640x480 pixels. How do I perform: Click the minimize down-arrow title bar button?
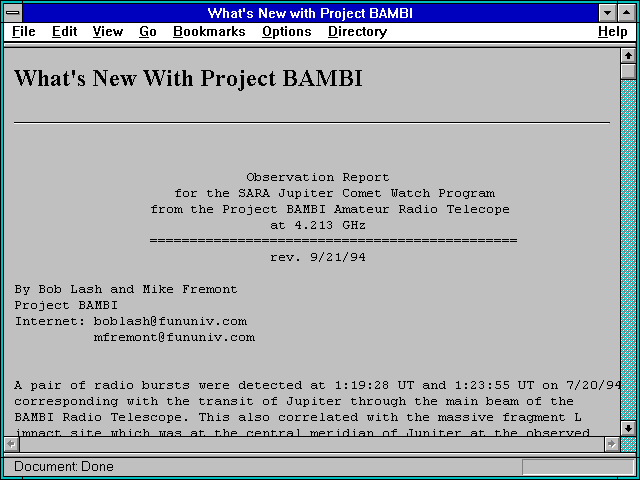607,13
